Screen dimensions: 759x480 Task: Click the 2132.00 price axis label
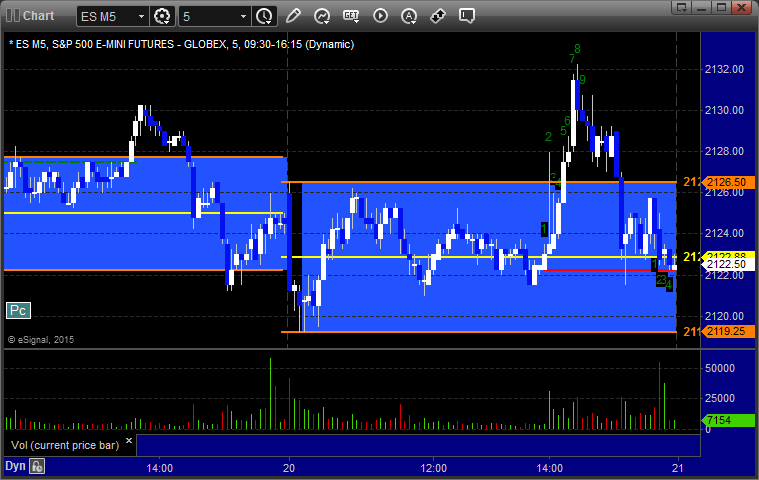tap(724, 69)
